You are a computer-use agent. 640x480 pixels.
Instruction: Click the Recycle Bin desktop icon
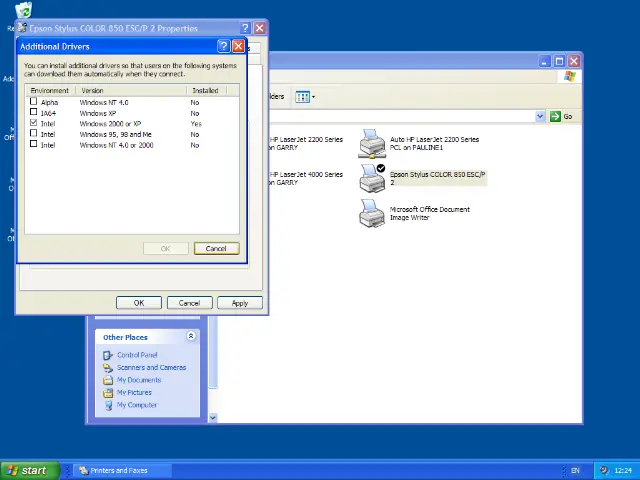click(24, 11)
